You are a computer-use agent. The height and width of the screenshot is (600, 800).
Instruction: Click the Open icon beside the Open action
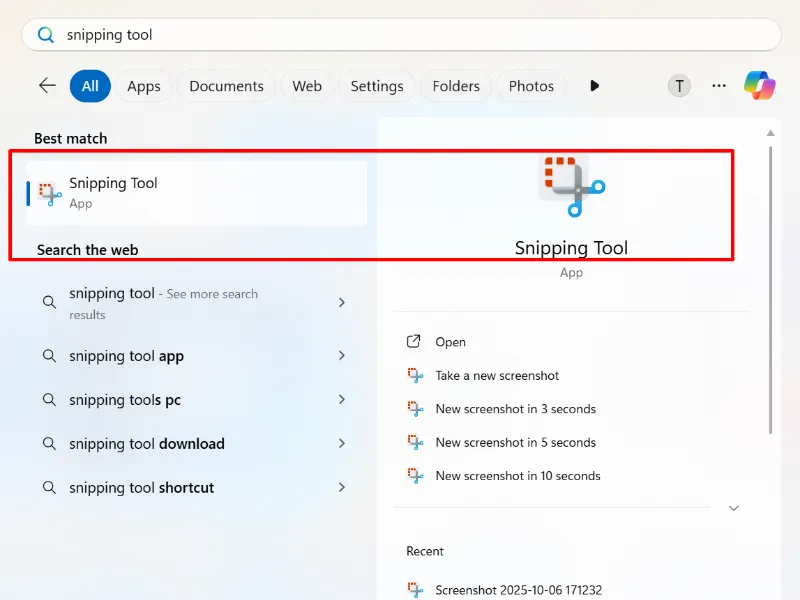[414, 341]
